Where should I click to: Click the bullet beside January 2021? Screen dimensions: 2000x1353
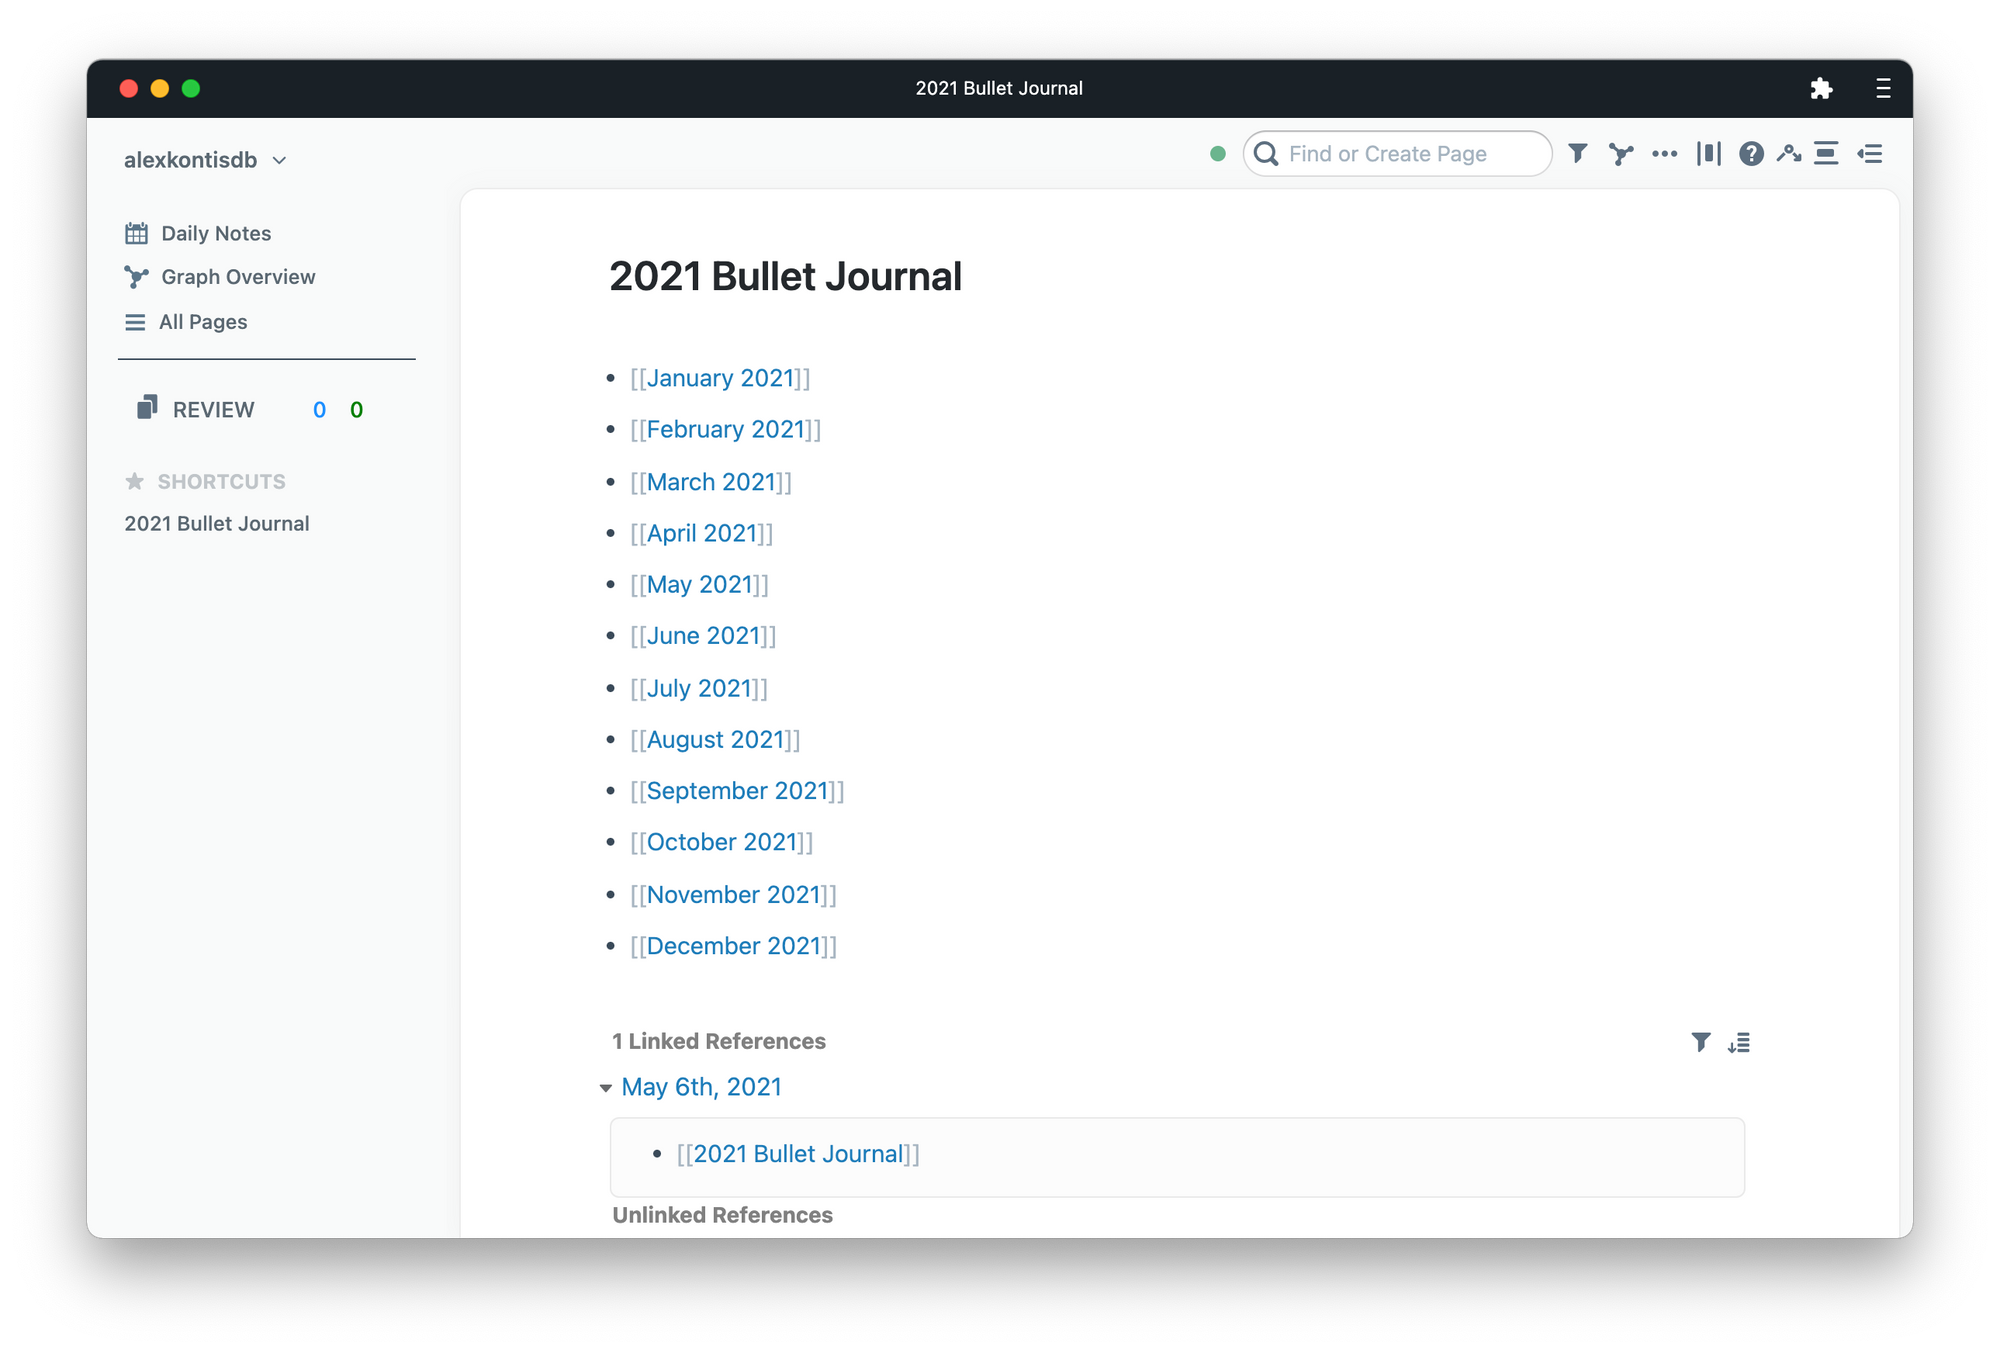point(610,378)
